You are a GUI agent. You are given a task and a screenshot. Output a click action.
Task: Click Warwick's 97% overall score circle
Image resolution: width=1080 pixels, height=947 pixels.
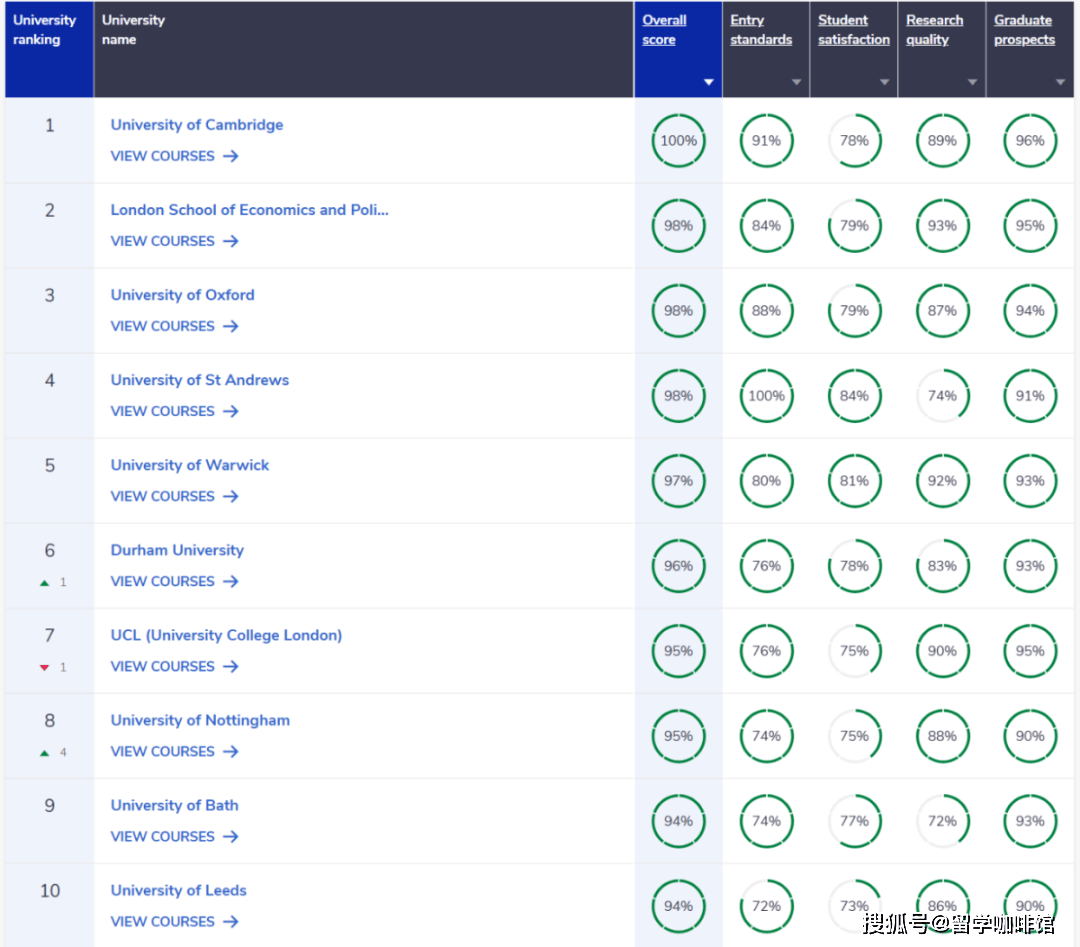coord(678,481)
